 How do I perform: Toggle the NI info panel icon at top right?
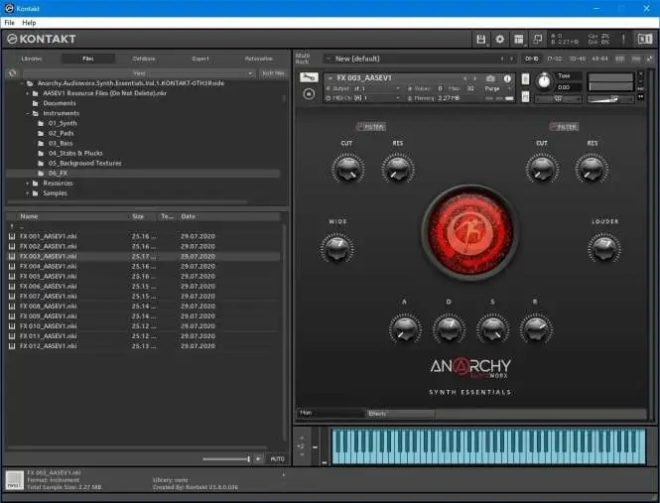tap(644, 39)
